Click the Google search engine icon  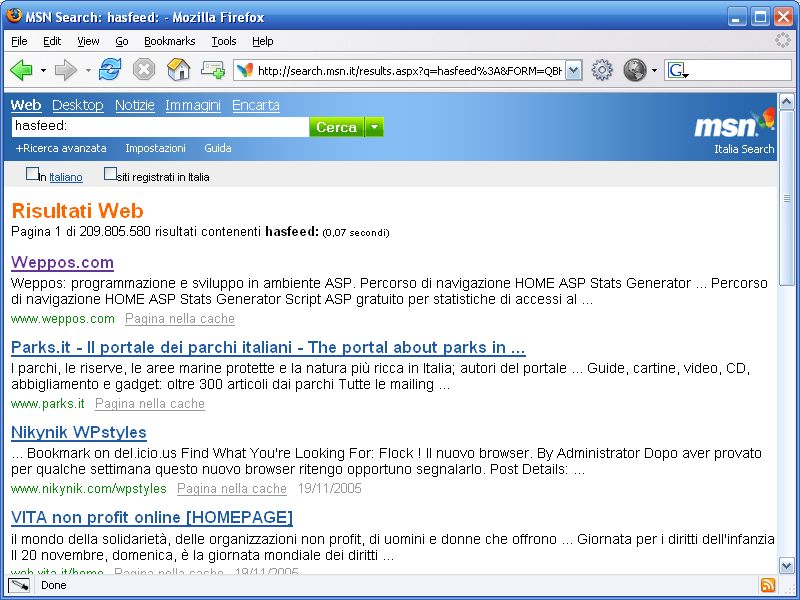pos(678,70)
